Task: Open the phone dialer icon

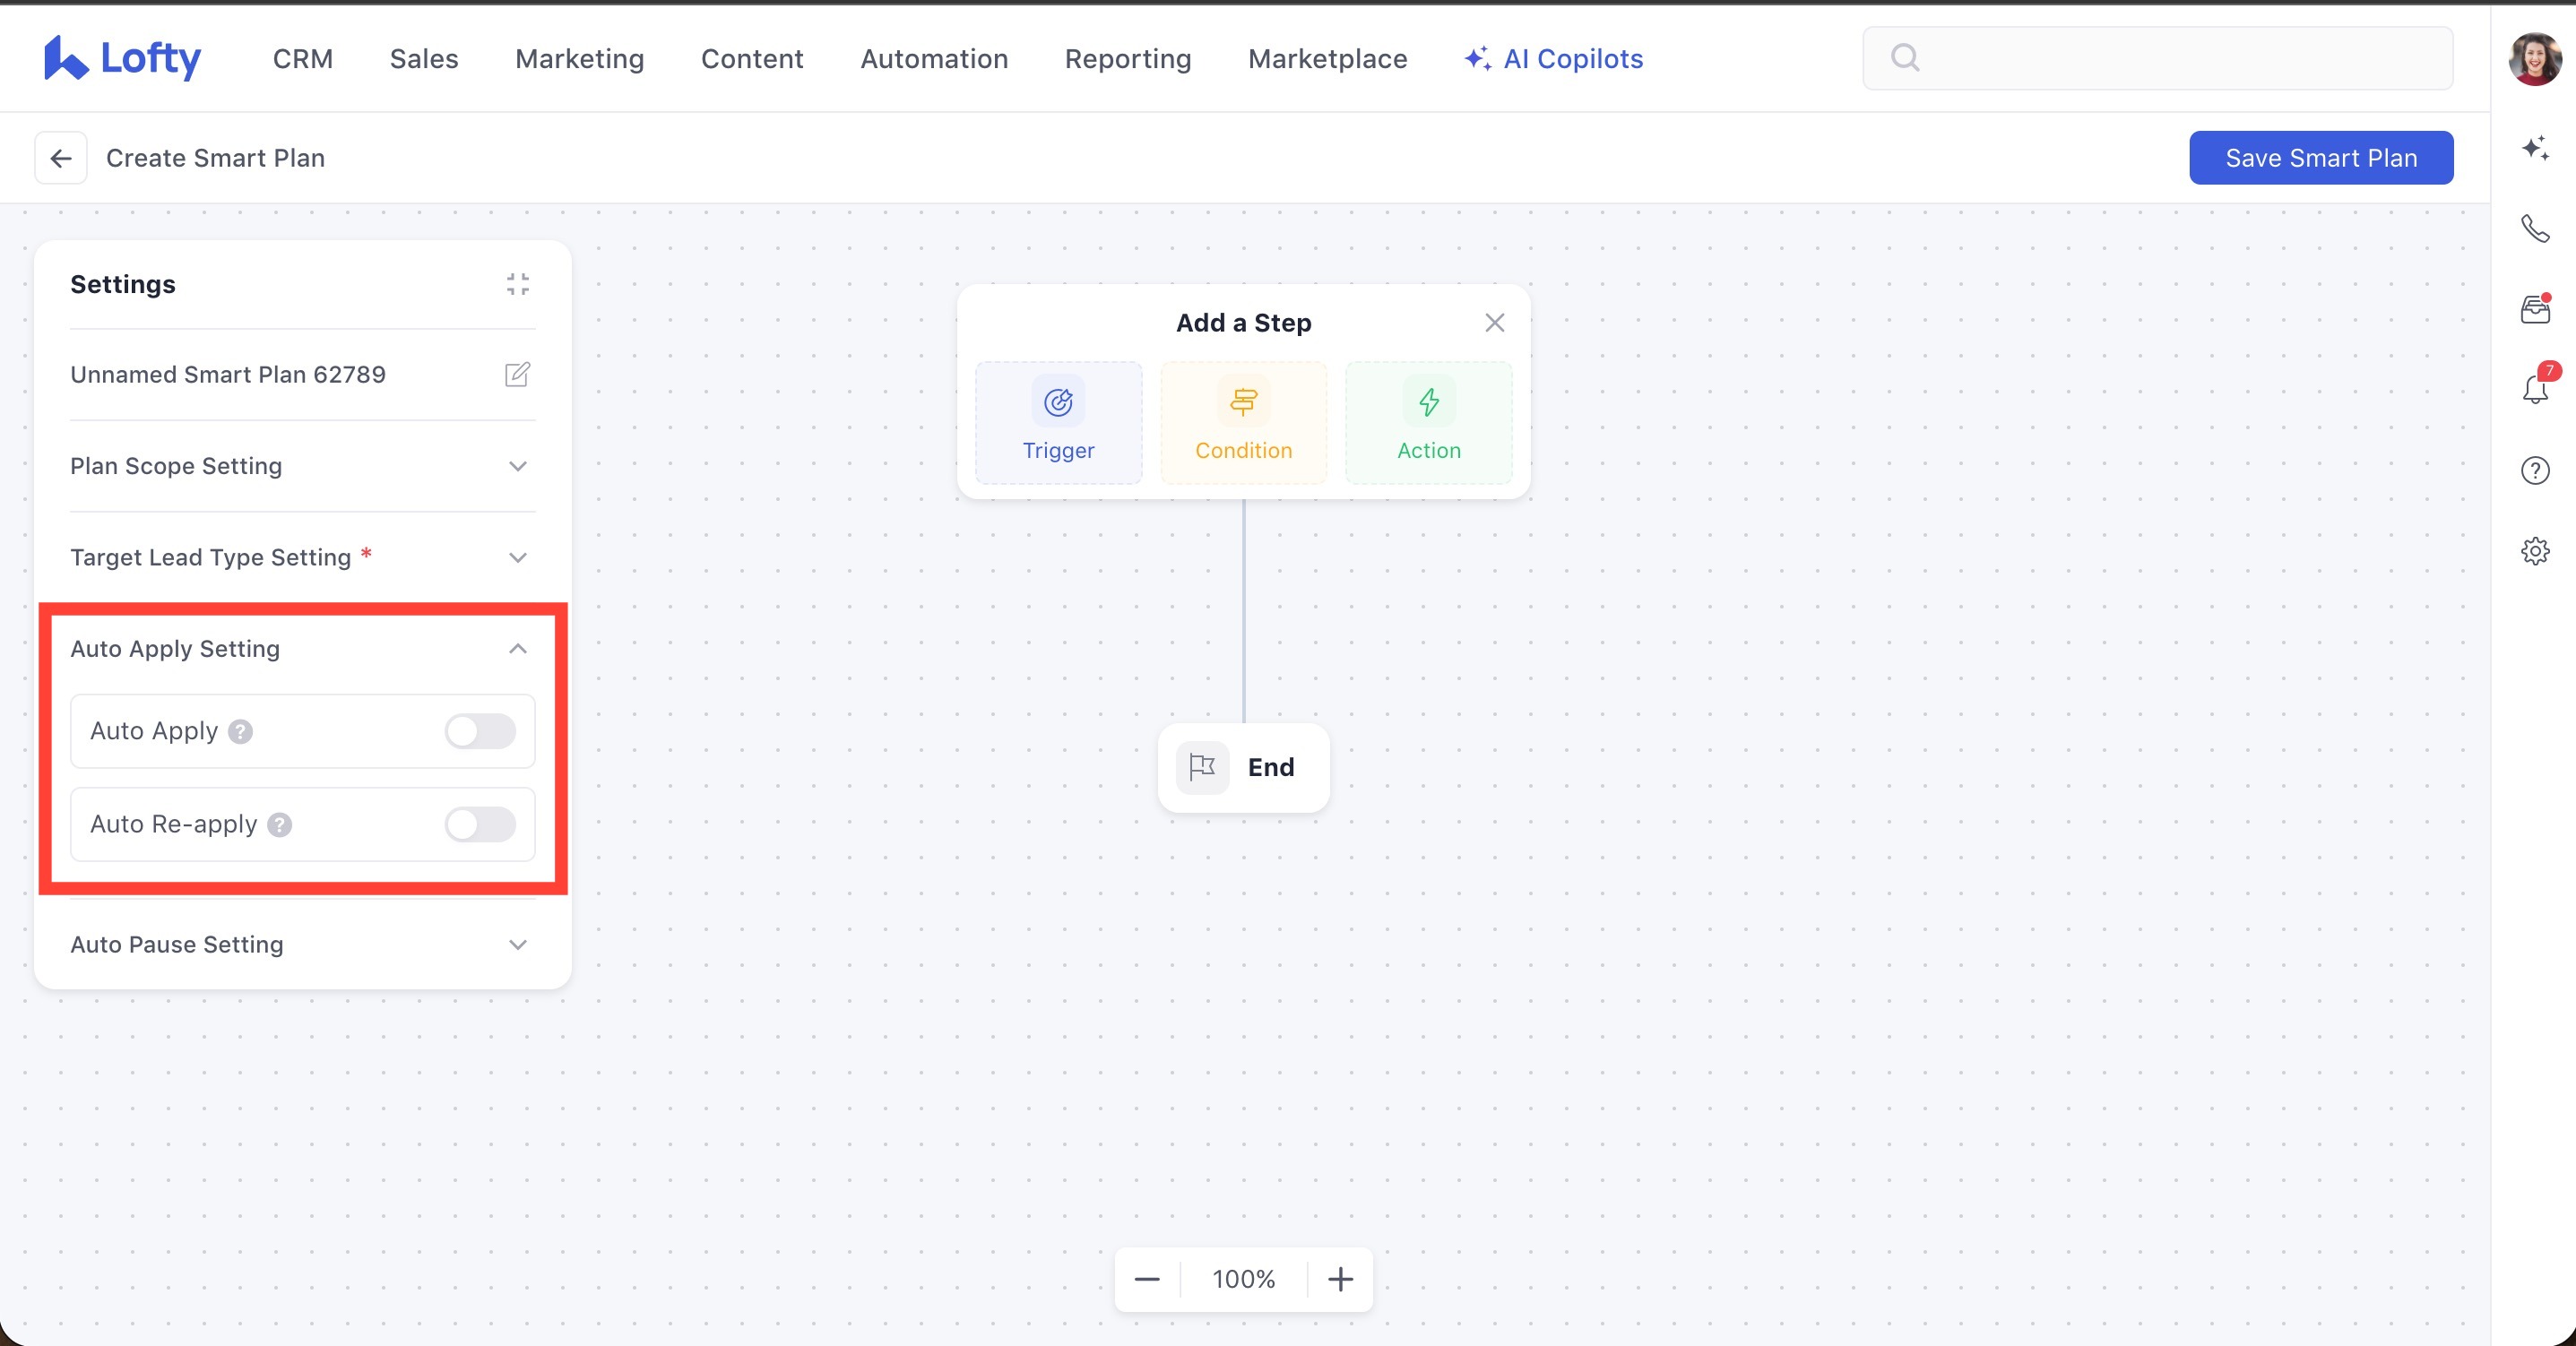Action: (2535, 229)
